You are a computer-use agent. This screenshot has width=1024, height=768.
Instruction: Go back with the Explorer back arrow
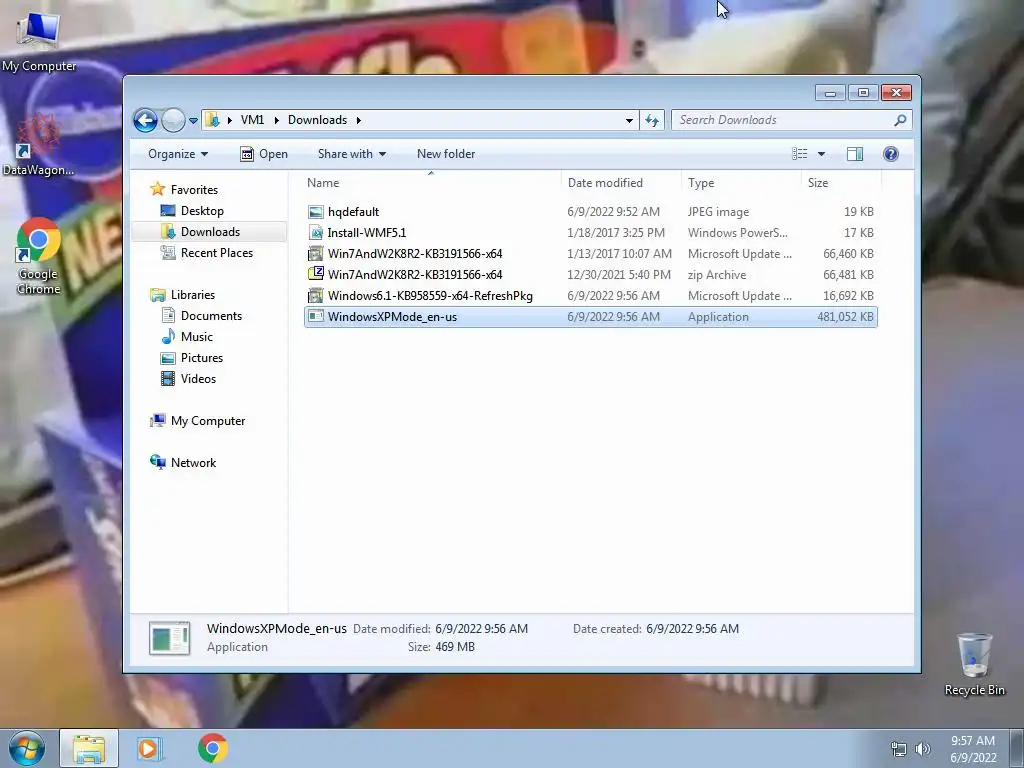point(145,120)
